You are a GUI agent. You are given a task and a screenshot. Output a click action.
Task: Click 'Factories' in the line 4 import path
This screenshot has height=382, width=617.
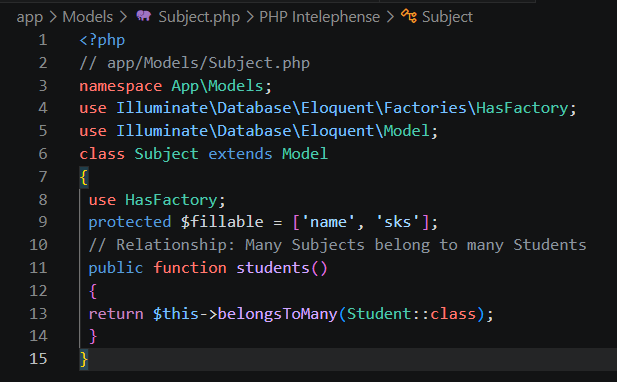(x=425, y=108)
